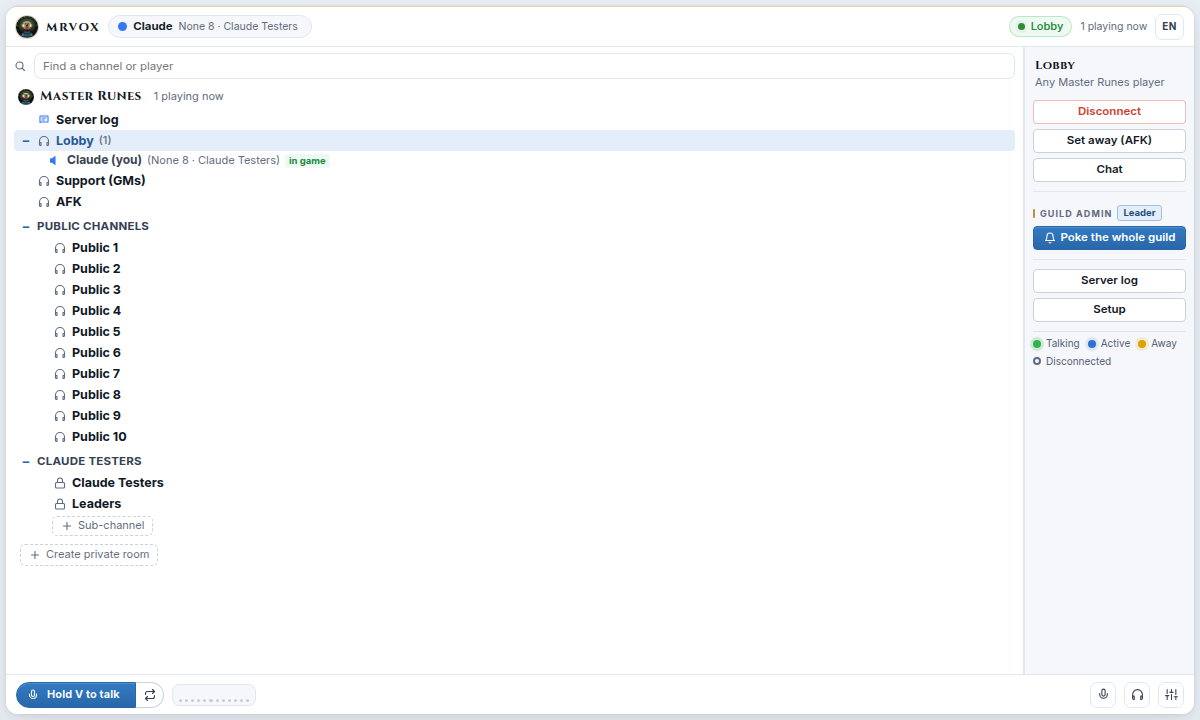Click the Server log book icon in tree
Viewport: 1200px width, 720px height.
[x=44, y=120]
